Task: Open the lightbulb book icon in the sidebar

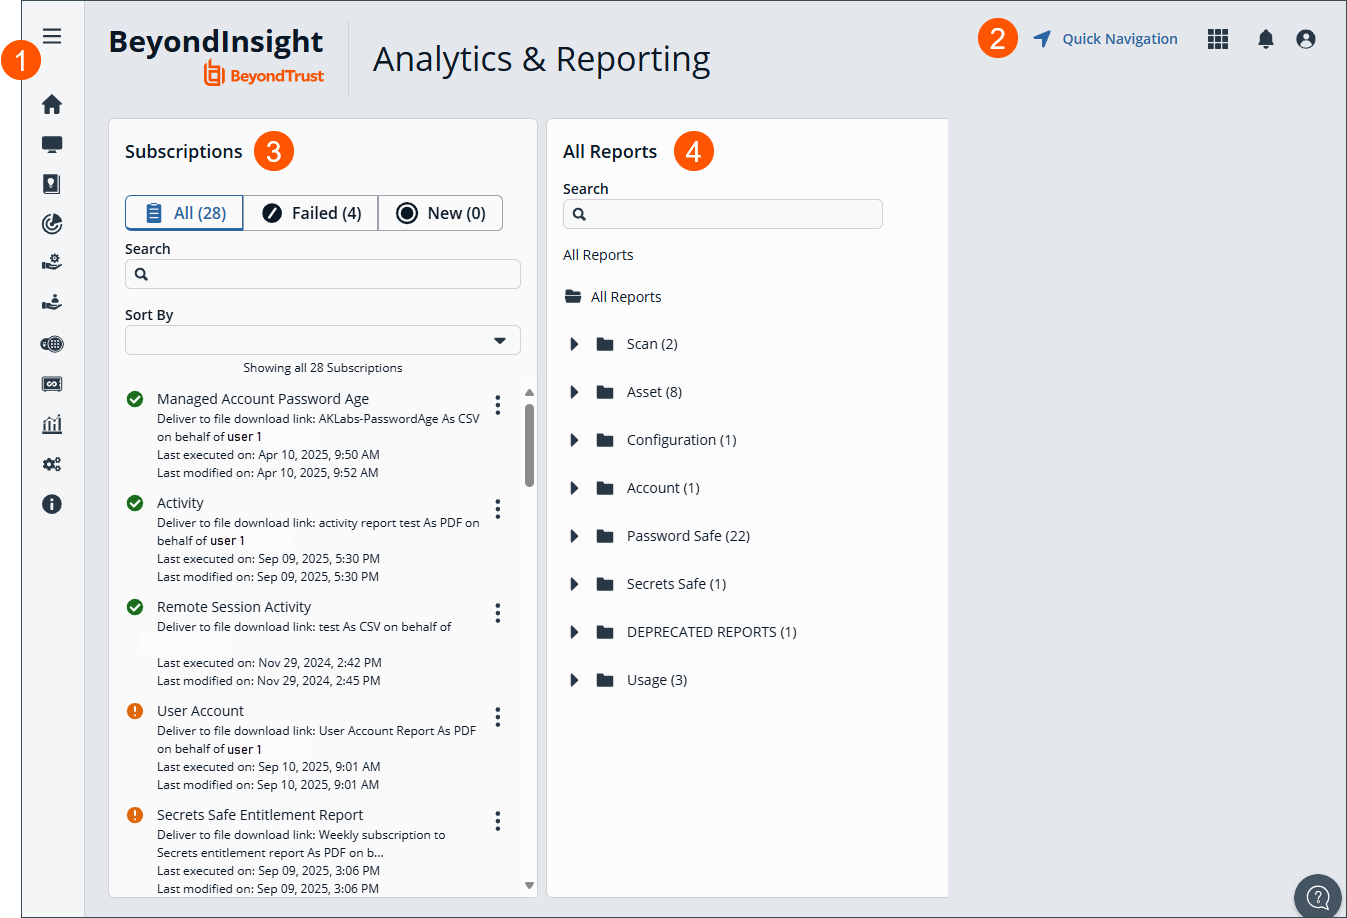Action: tap(52, 184)
